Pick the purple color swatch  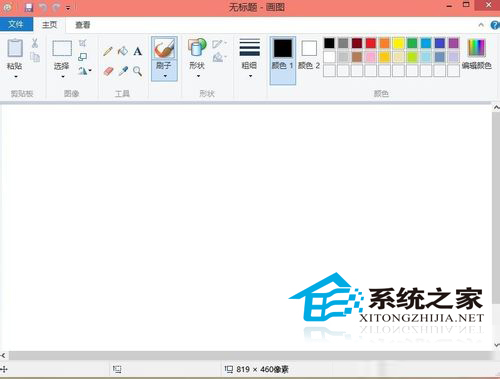coord(453,43)
